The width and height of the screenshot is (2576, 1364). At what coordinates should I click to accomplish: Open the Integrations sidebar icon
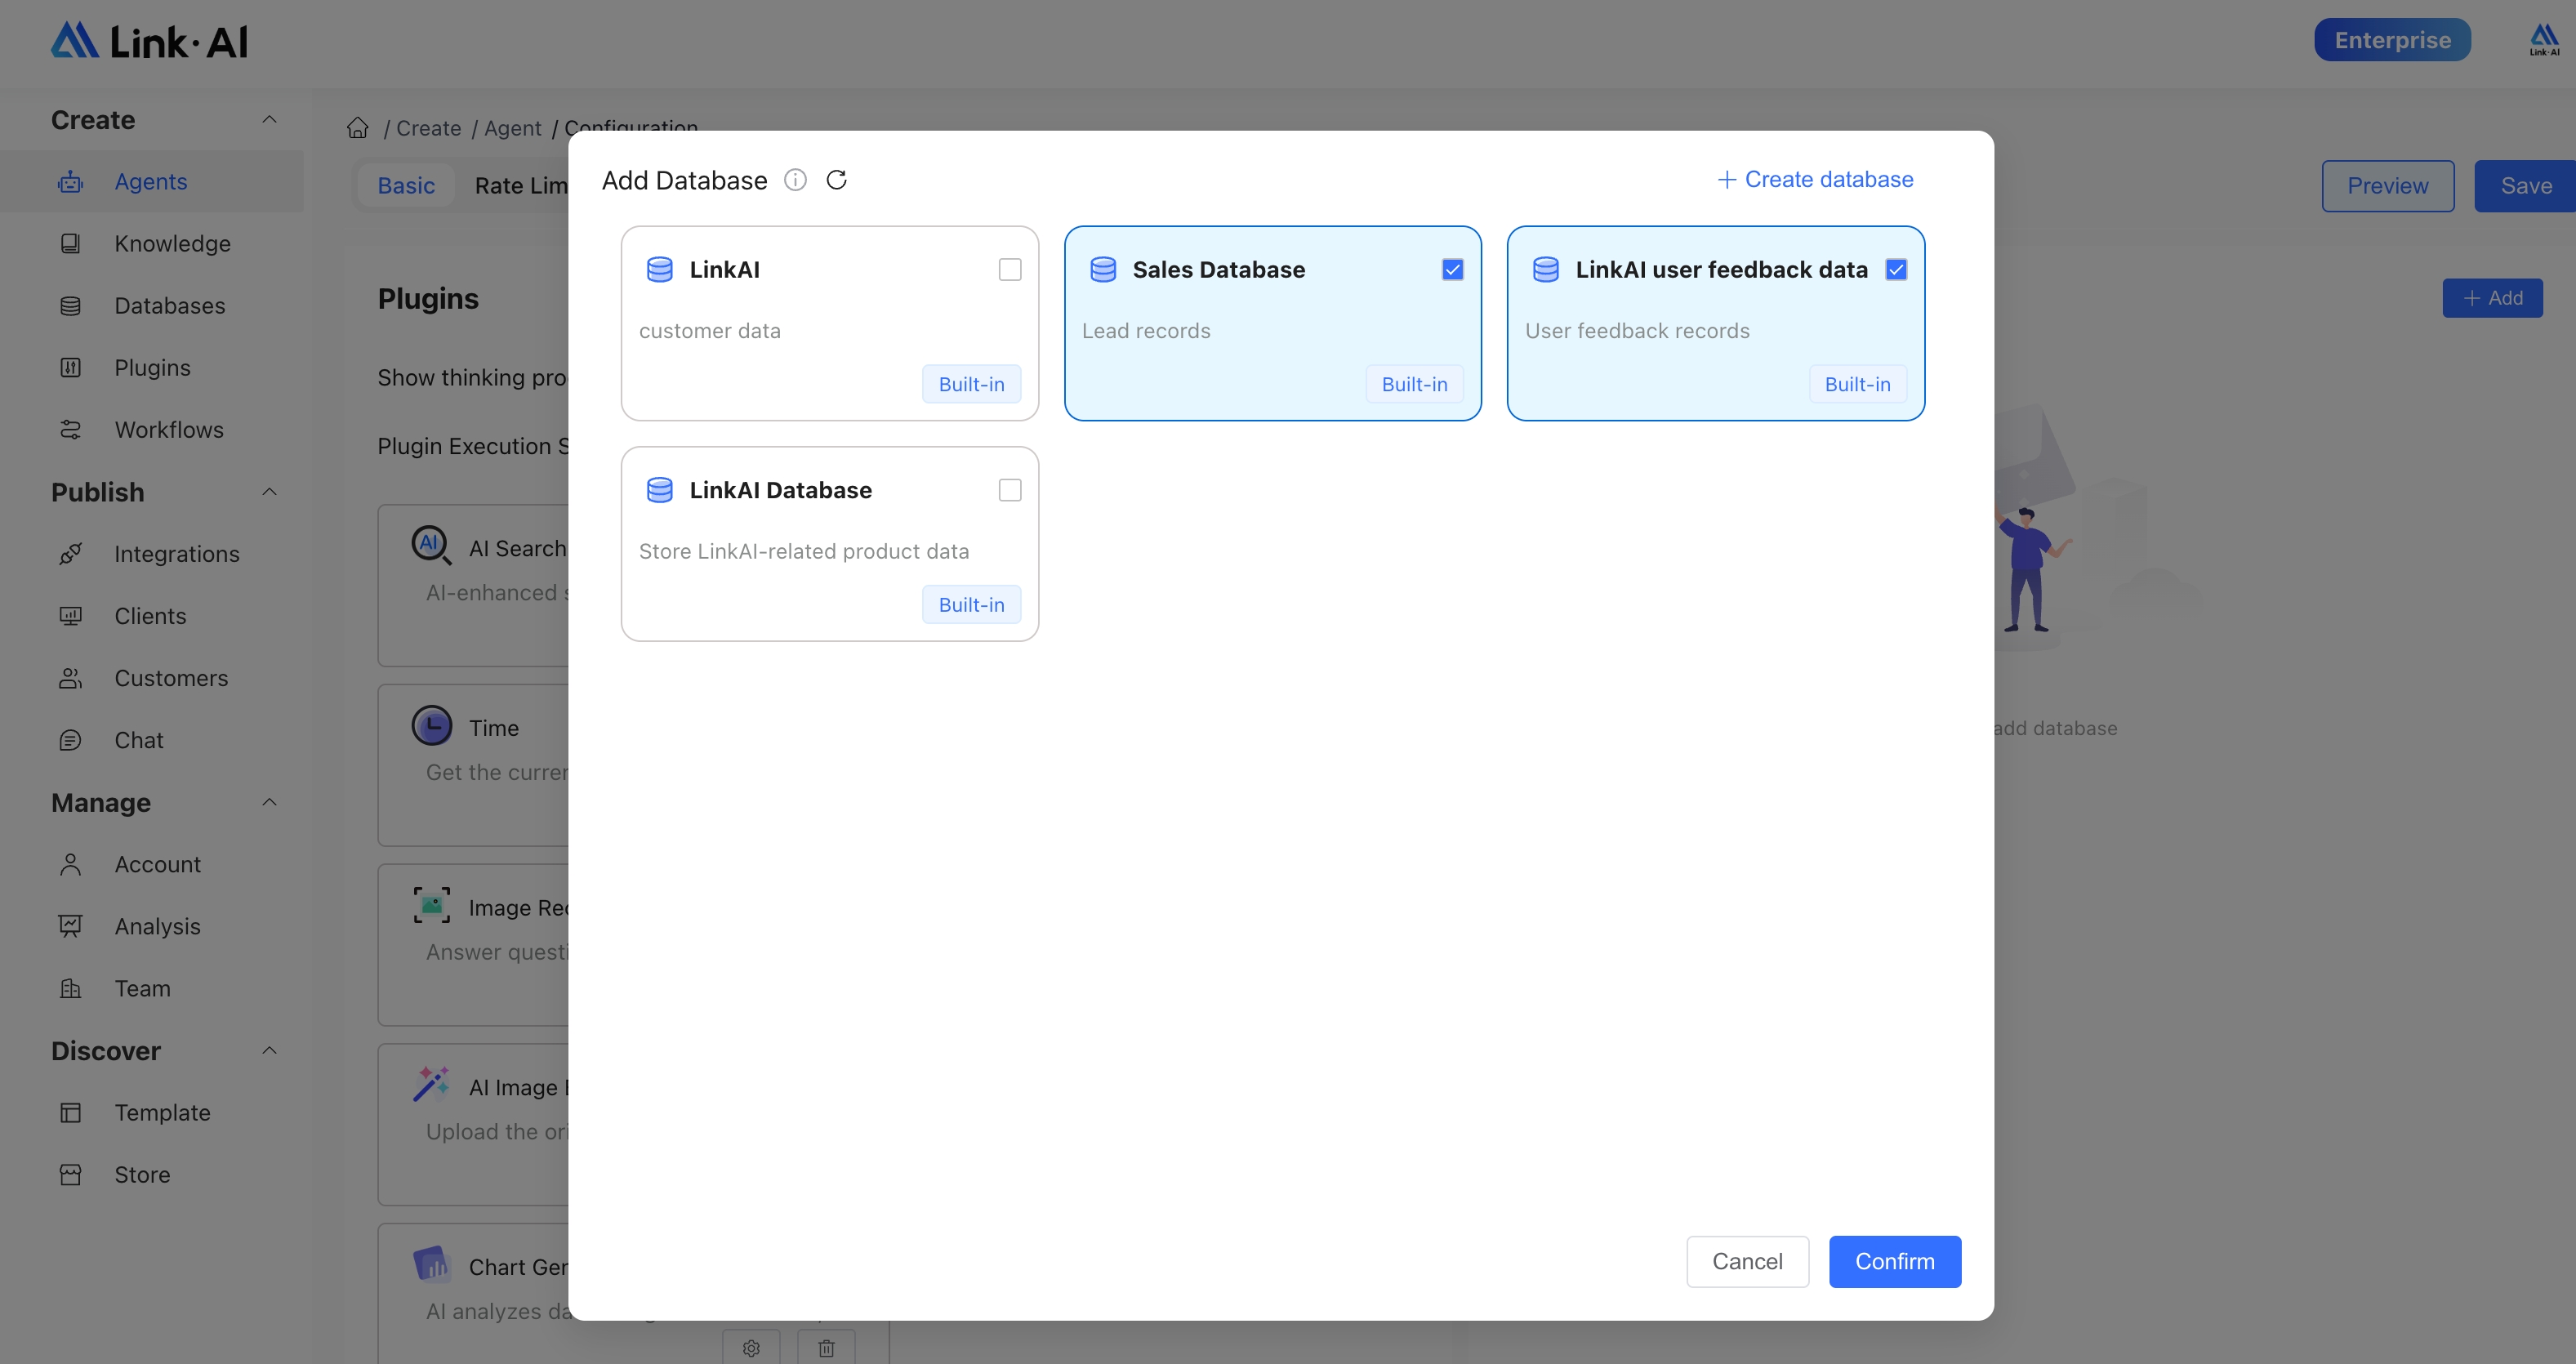pyautogui.click(x=70, y=554)
